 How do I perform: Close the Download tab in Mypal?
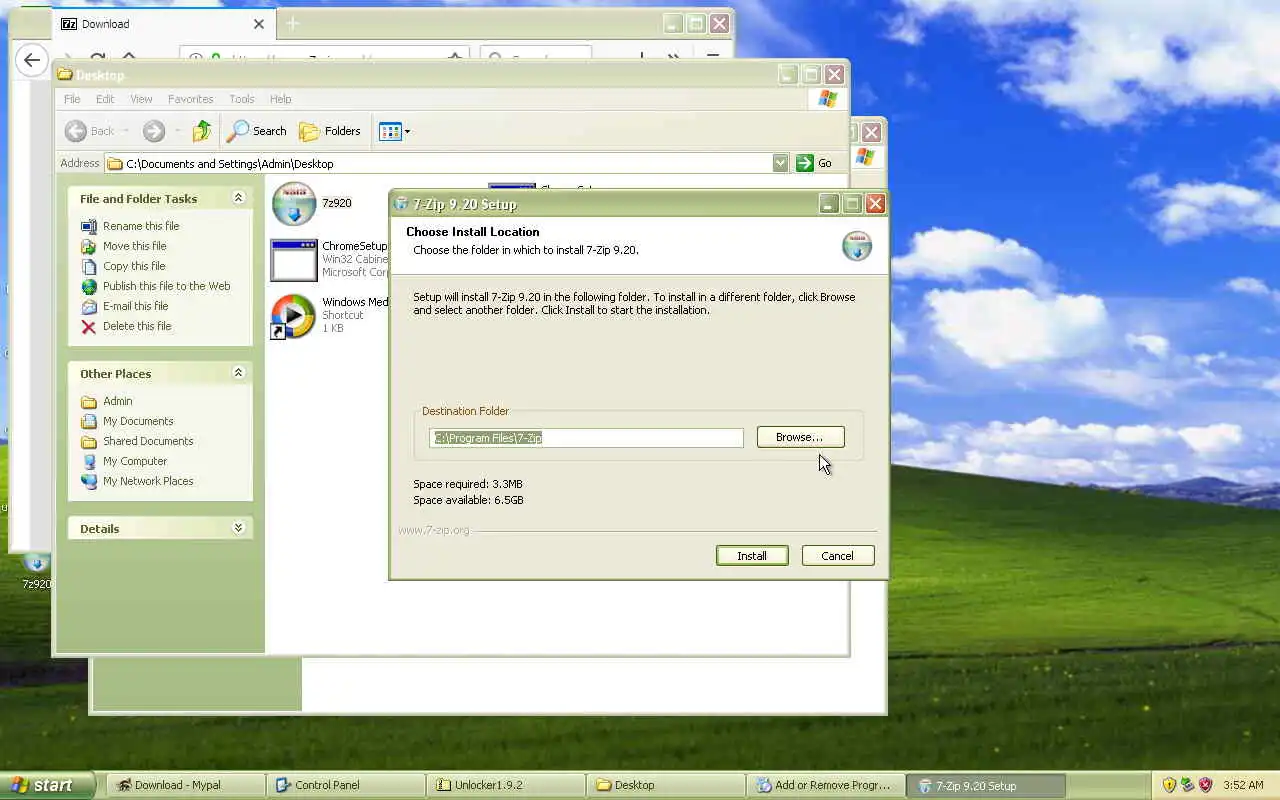tap(259, 24)
